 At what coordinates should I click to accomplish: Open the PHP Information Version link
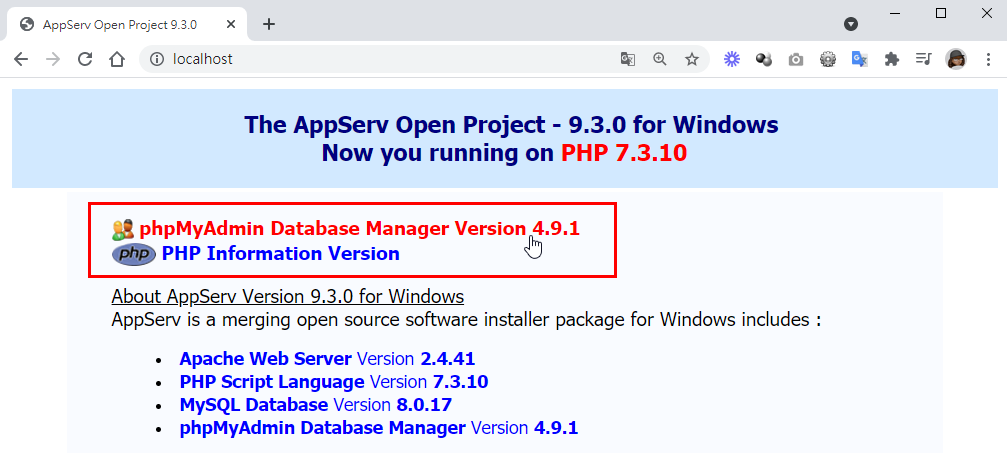[280, 254]
